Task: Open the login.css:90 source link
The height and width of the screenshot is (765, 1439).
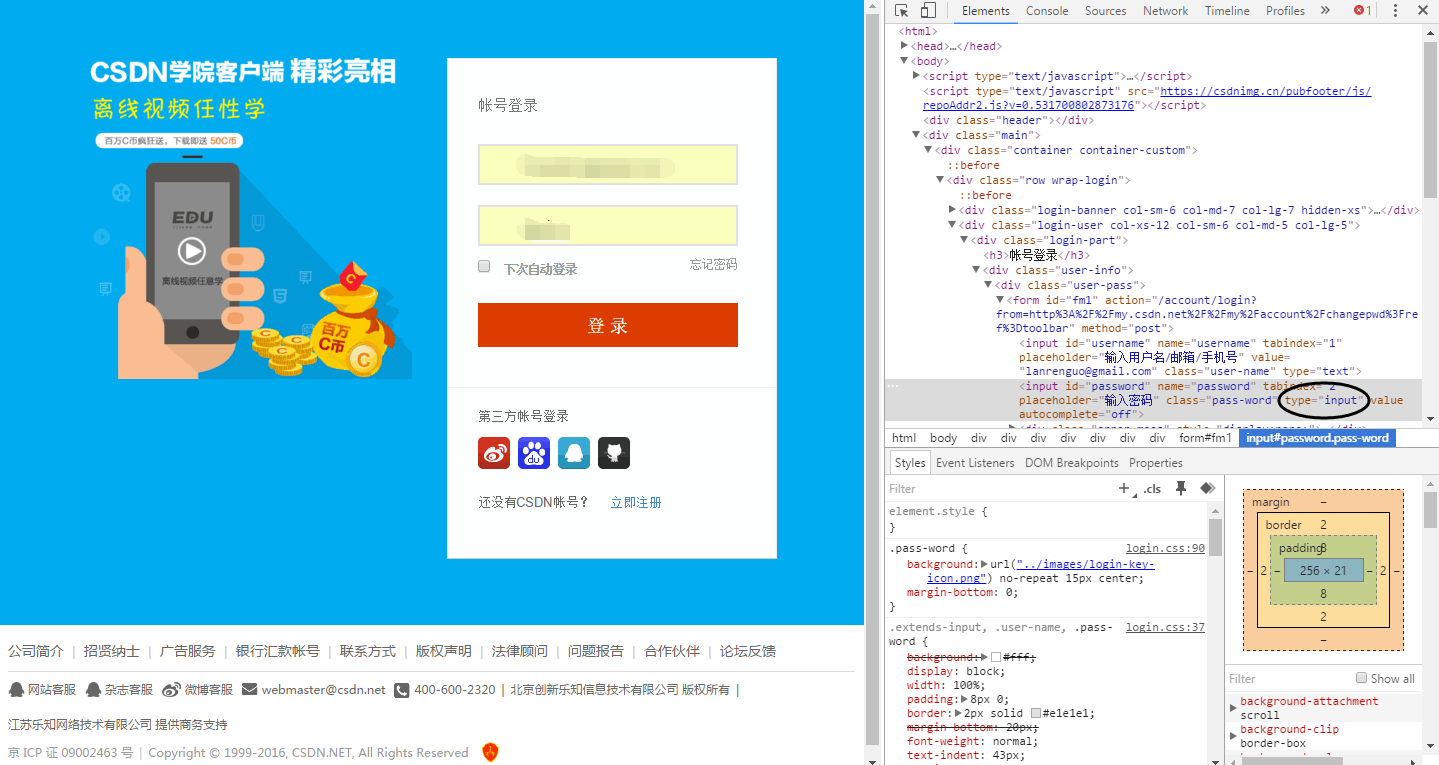Action: point(1165,549)
